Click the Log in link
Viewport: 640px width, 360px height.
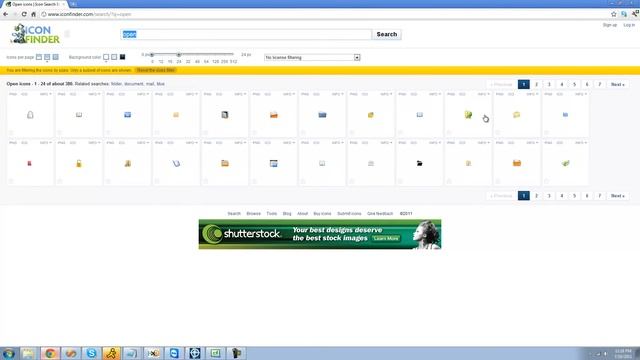tap(629, 25)
